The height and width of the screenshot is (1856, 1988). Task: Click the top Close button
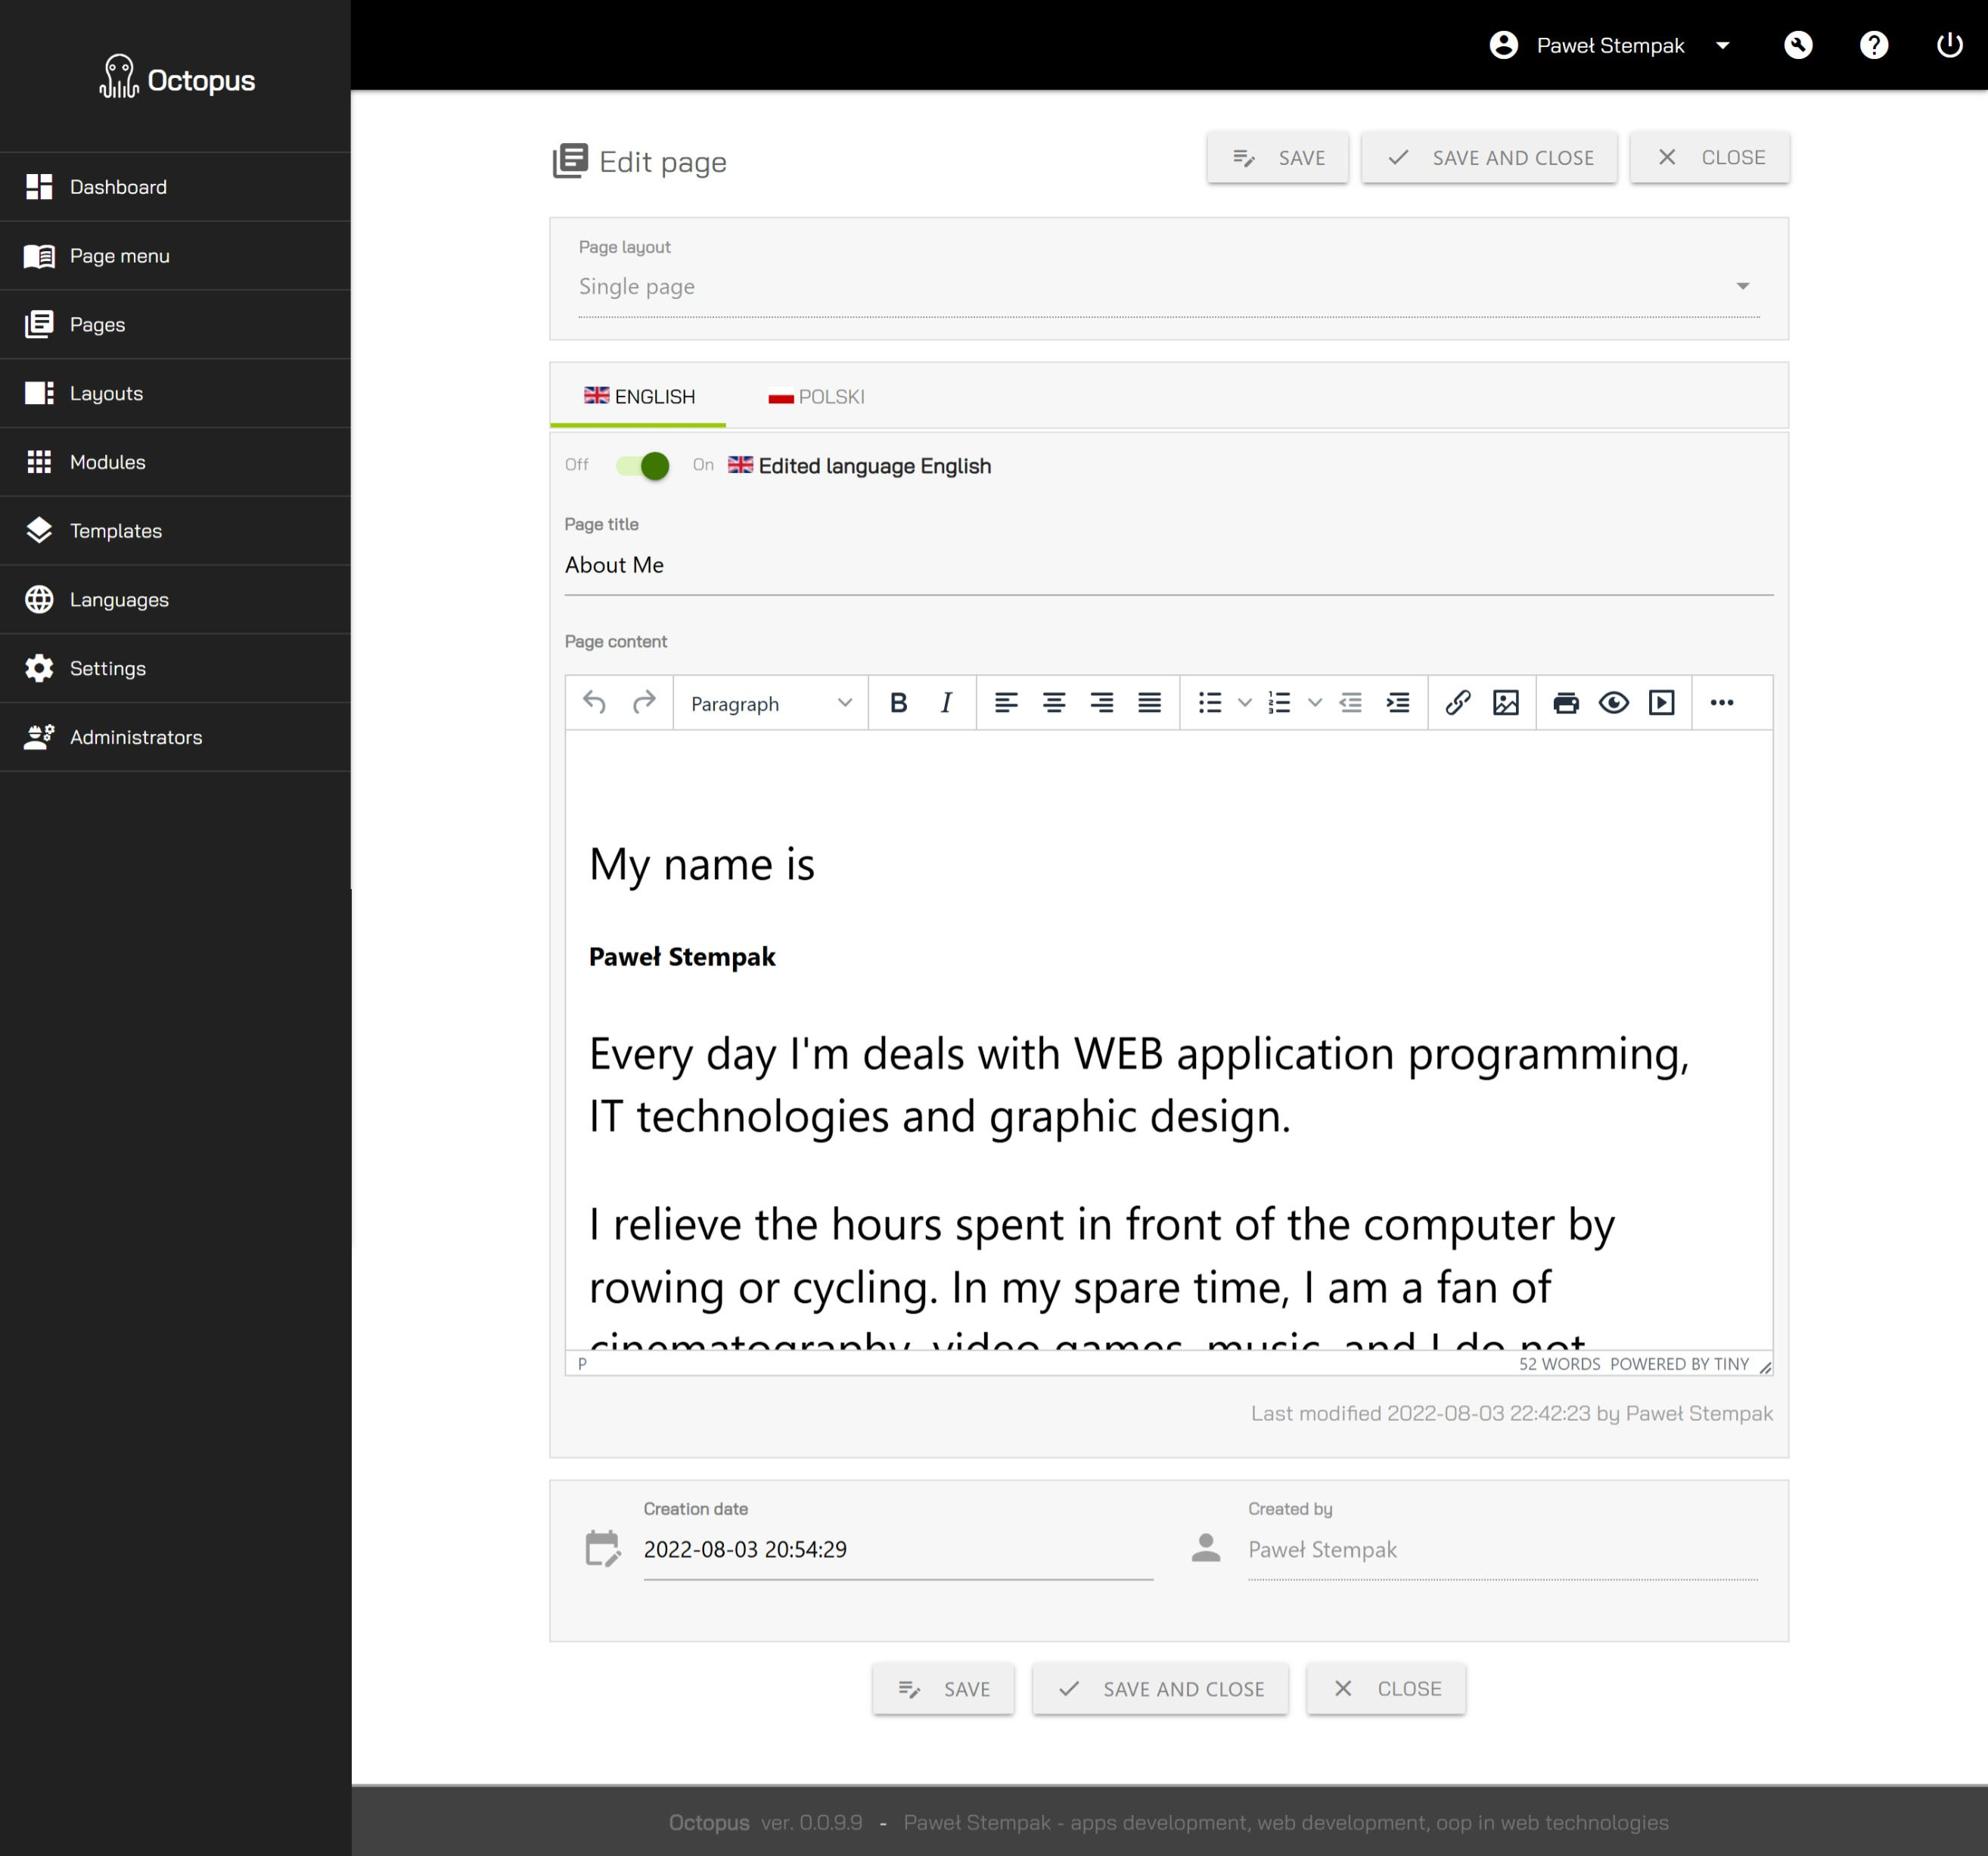coord(1709,158)
